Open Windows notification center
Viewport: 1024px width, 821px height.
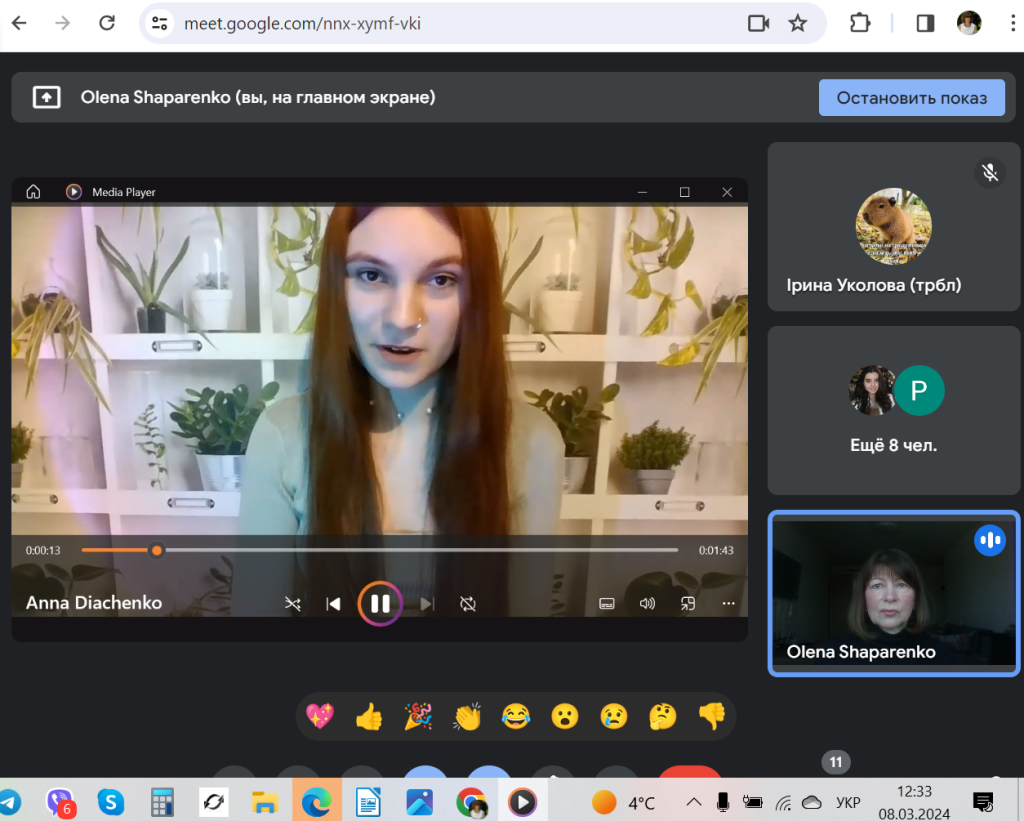[983, 801]
